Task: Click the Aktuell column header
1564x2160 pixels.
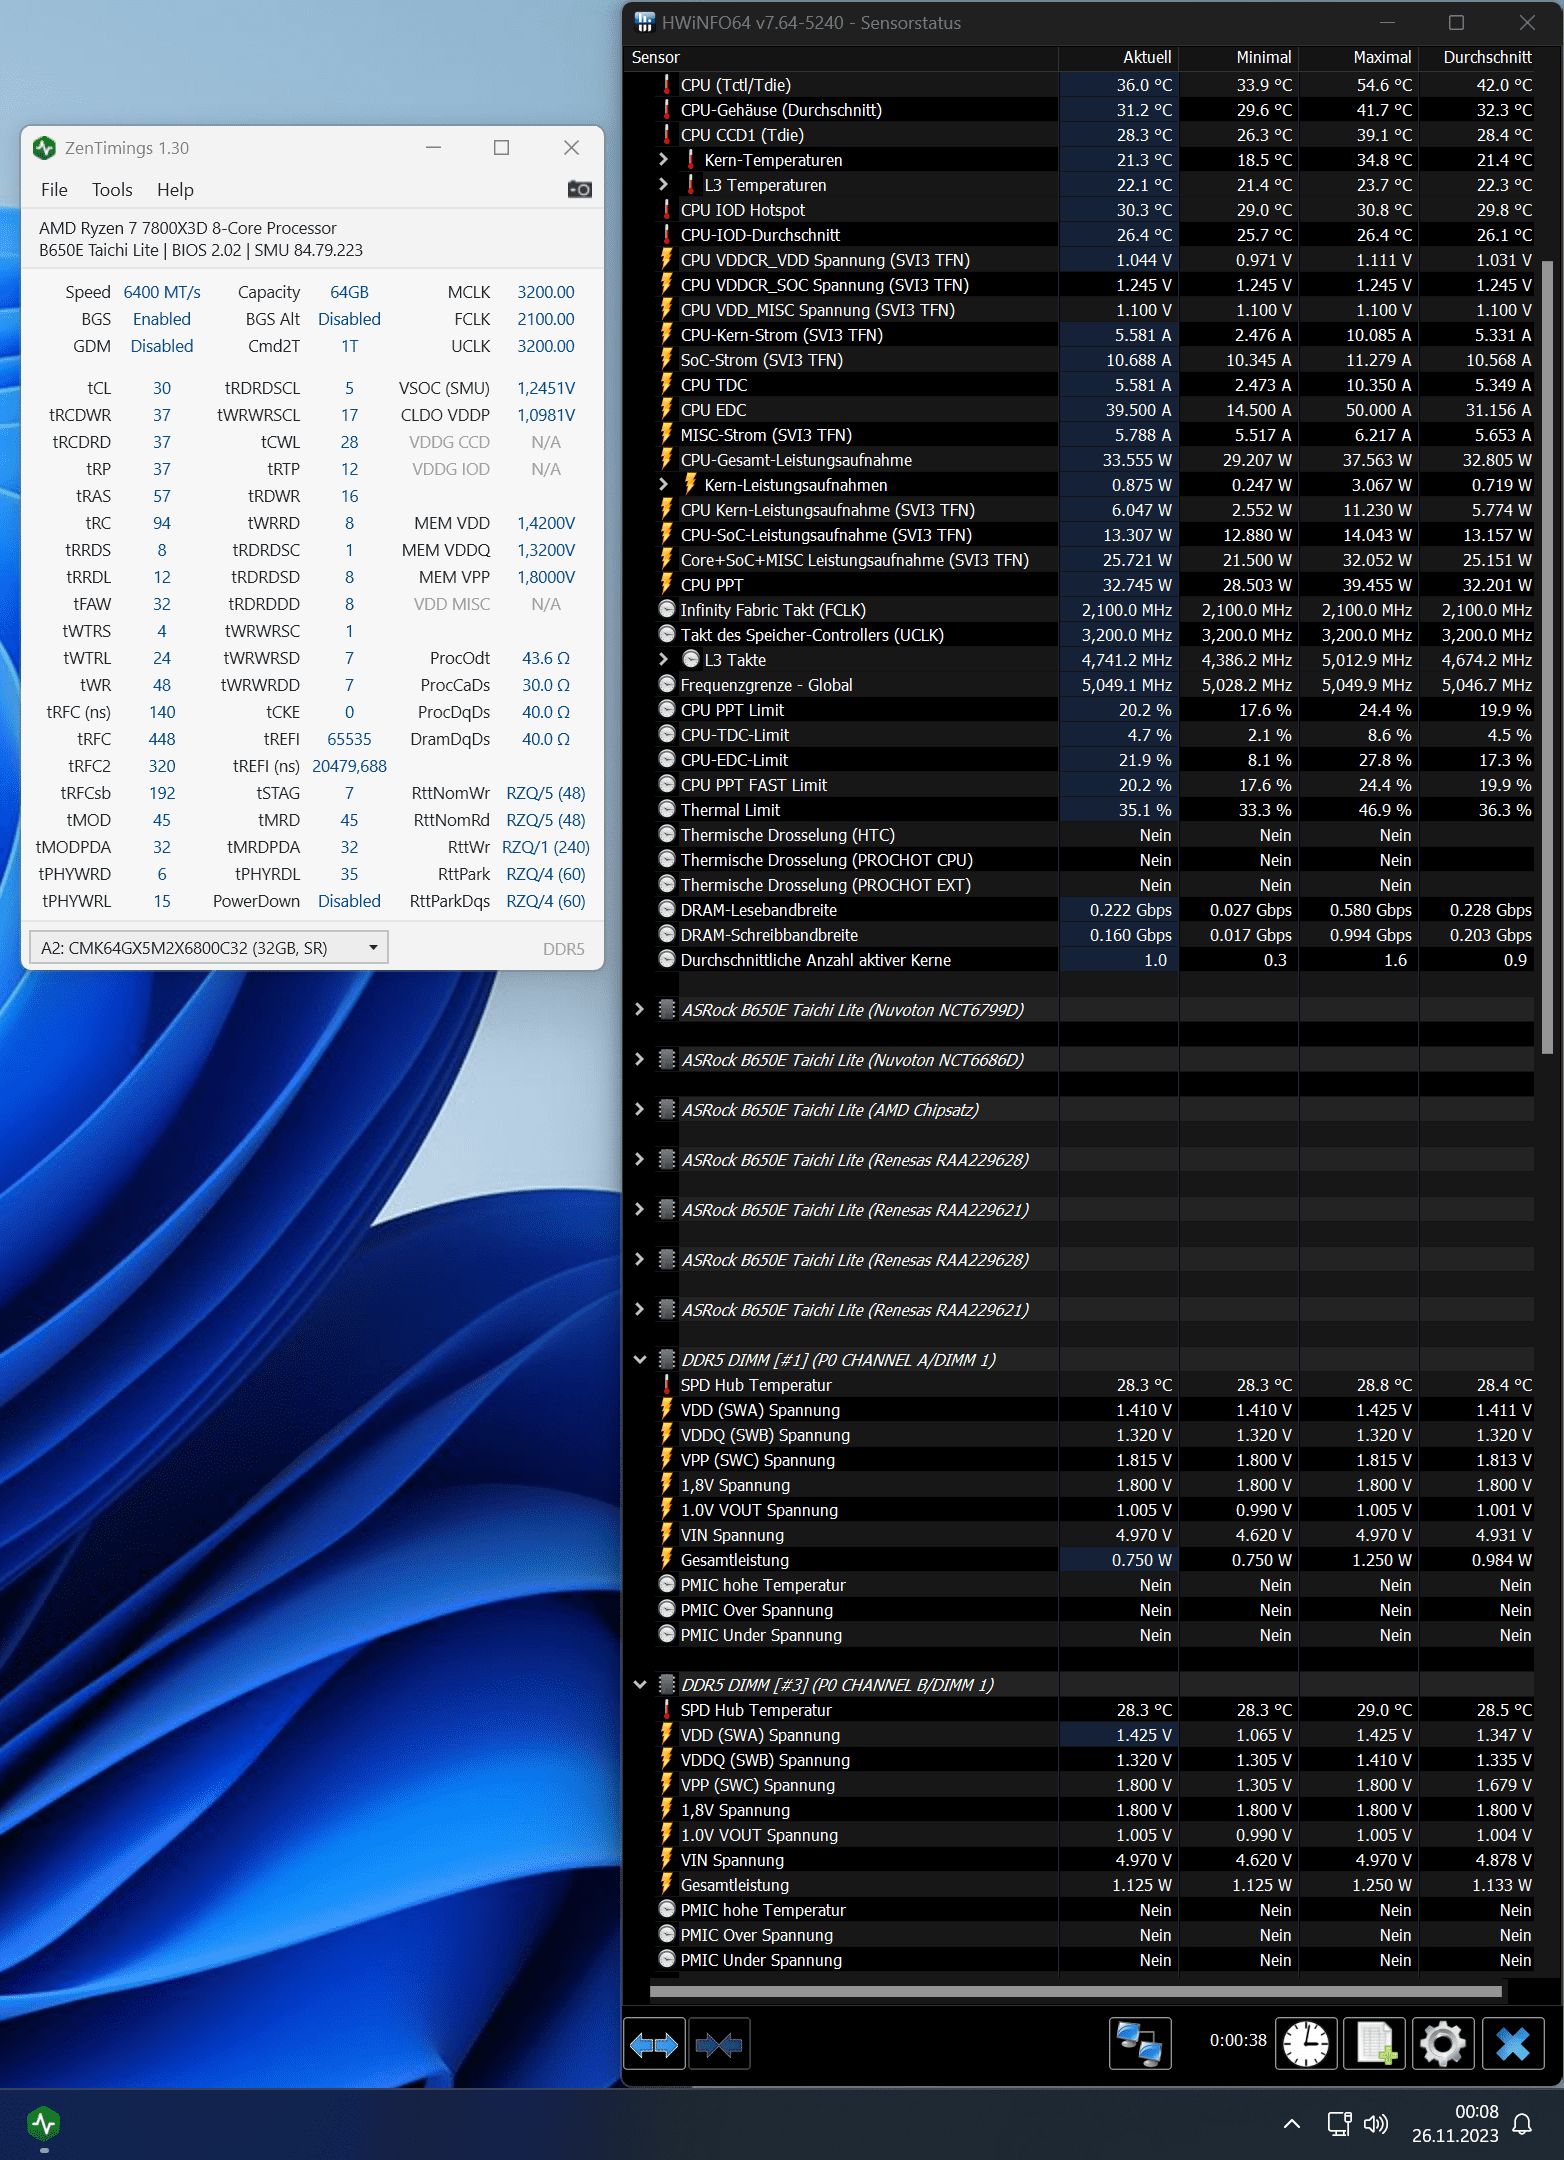Action: click(1119, 58)
